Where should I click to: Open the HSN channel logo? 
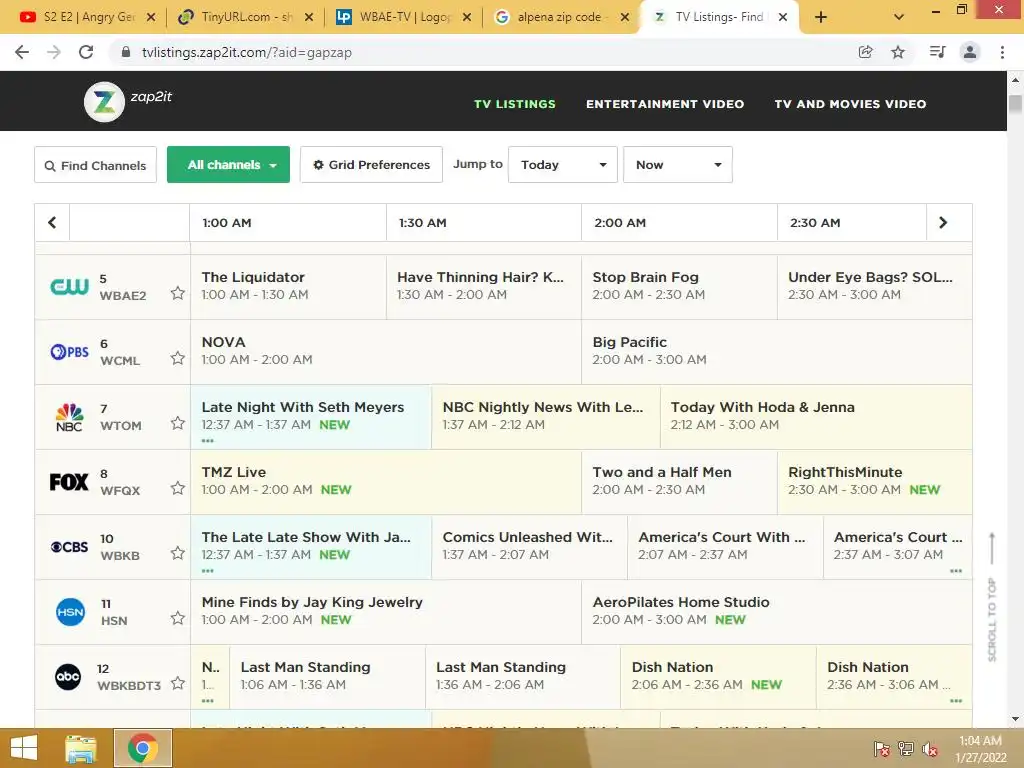click(x=70, y=612)
